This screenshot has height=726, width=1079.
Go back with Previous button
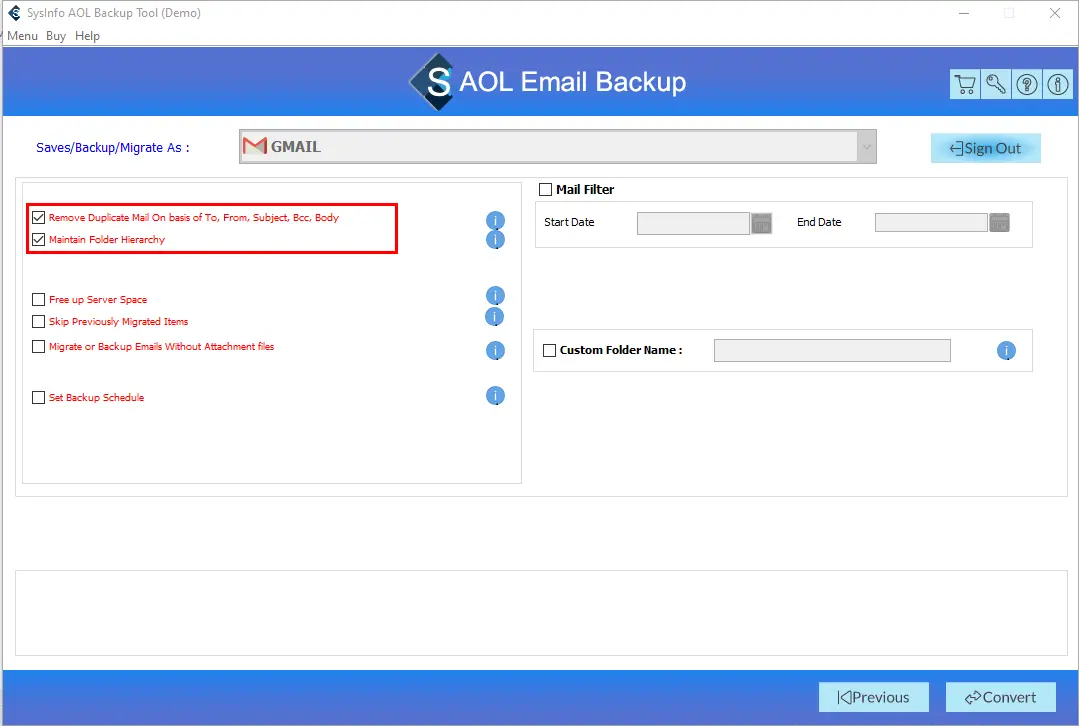(x=873, y=697)
